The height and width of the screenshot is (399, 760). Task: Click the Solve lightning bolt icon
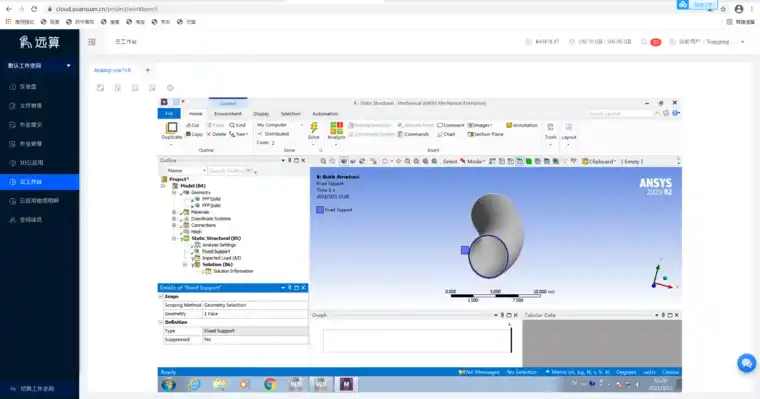click(x=314, y=128)
